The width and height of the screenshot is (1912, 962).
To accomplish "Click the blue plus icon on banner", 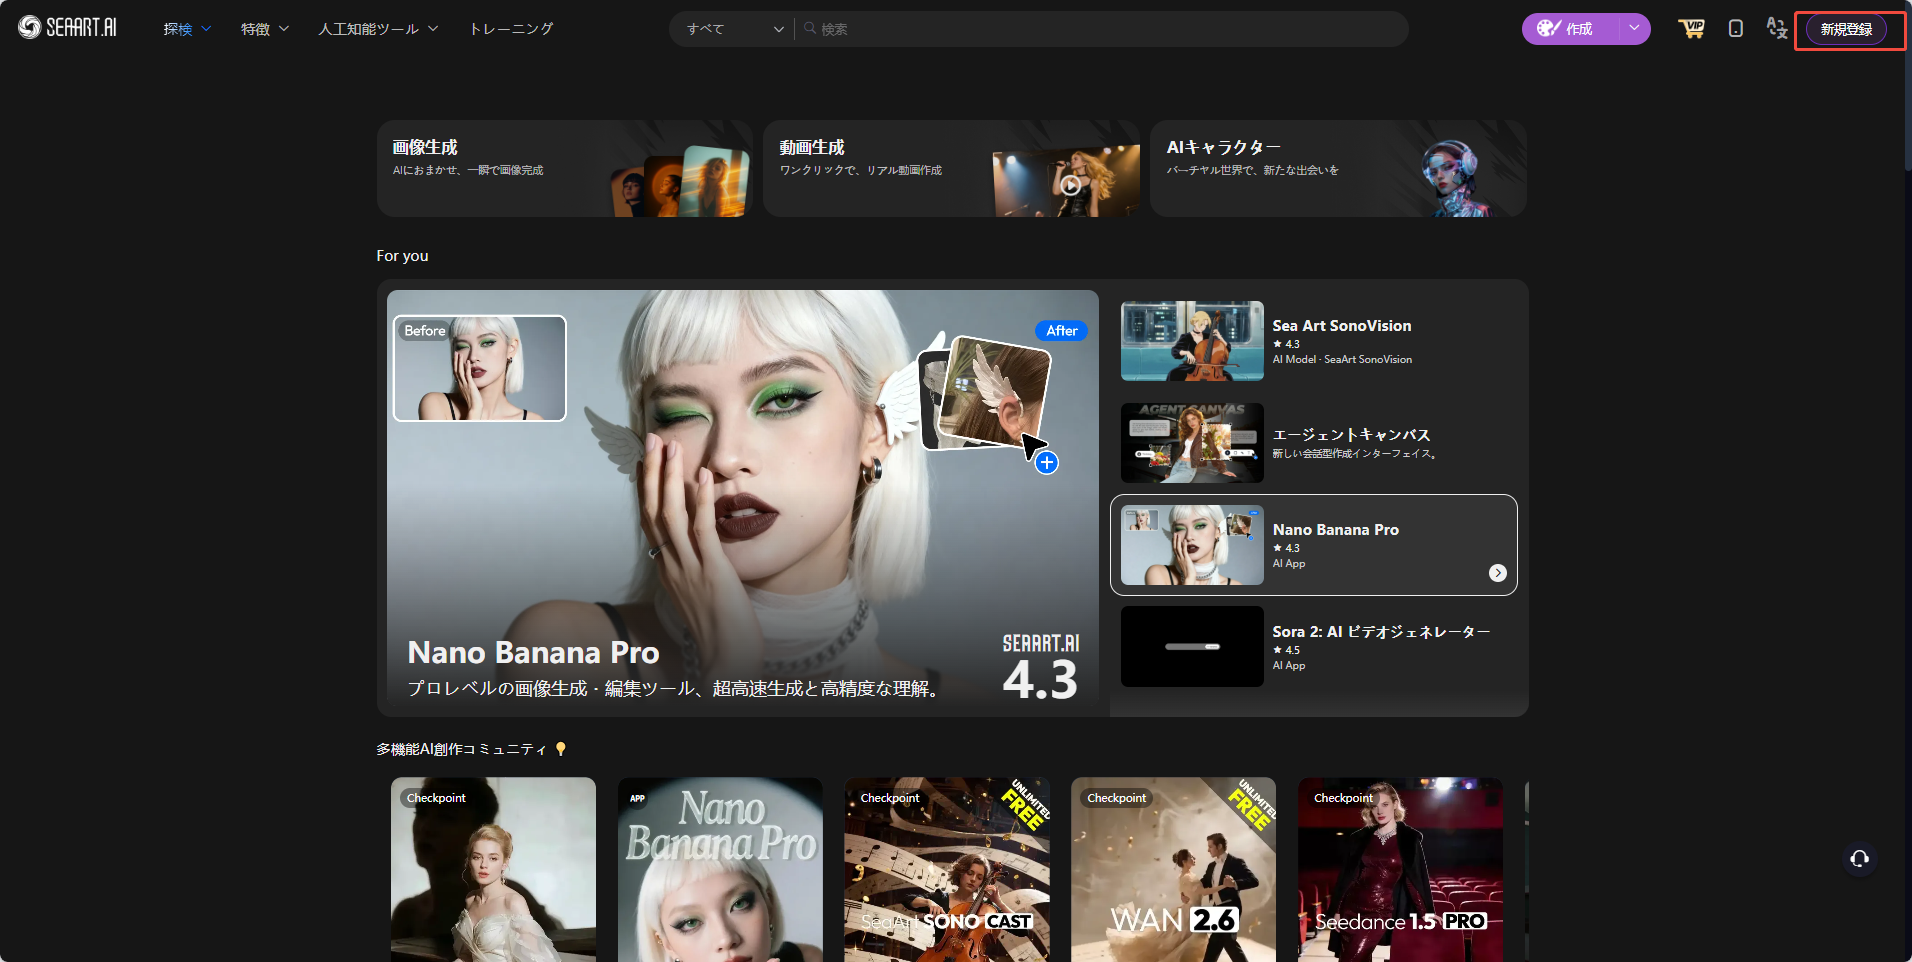I will tap(1046, 463).
